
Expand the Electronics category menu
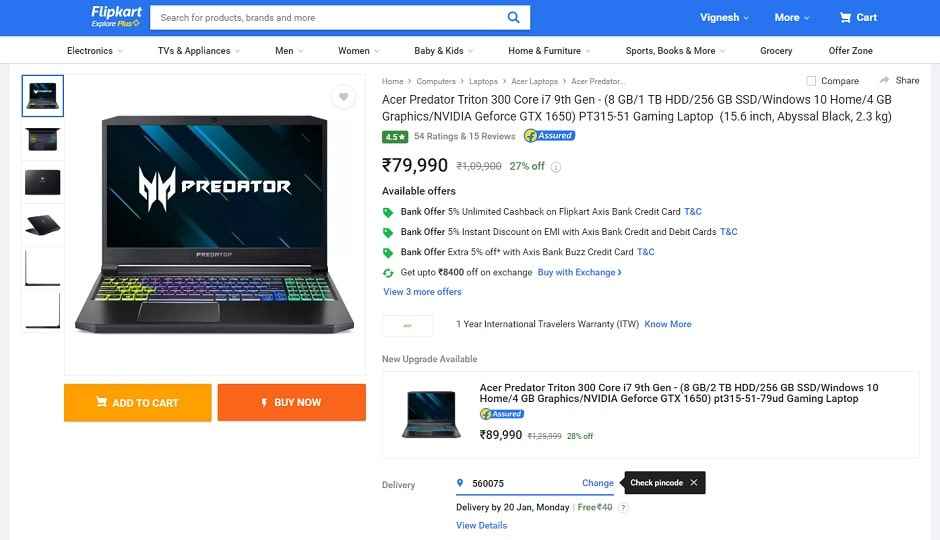pyautogui.click(x=95, y=51)
